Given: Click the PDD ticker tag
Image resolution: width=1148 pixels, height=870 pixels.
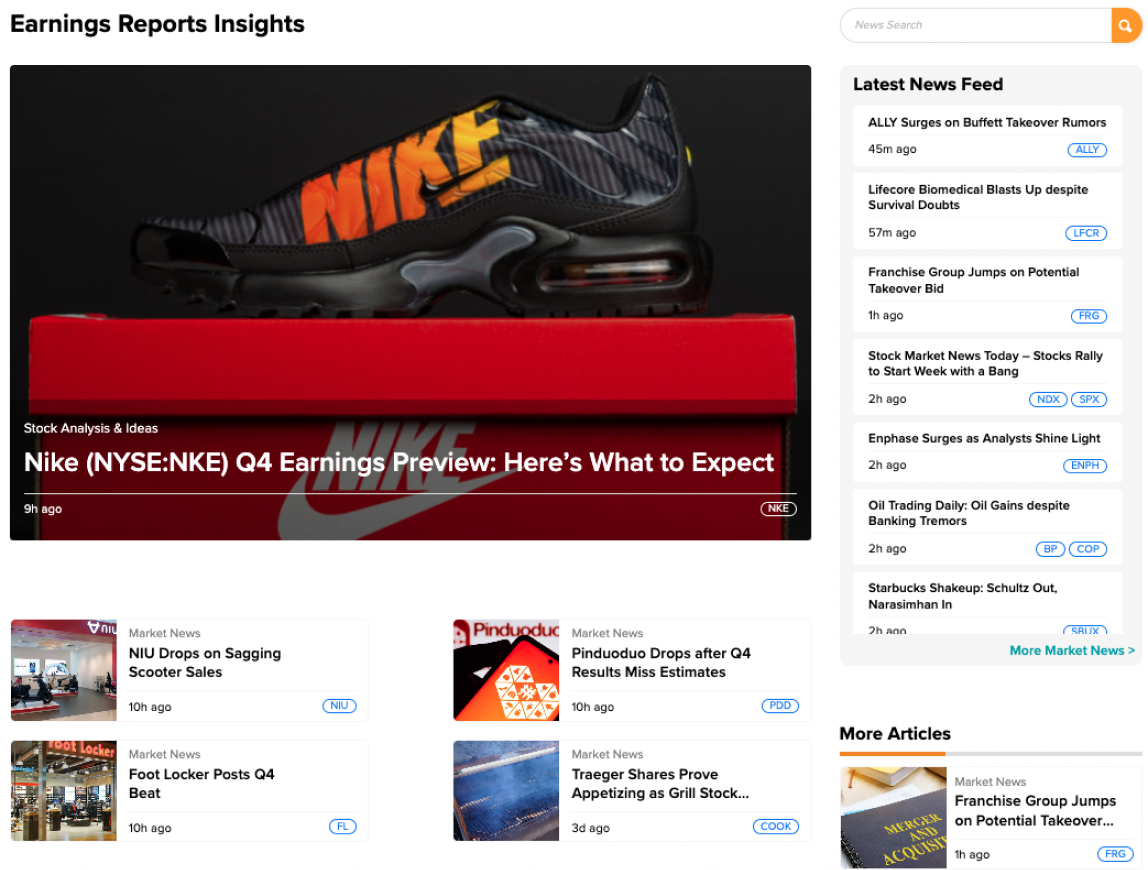Looking at the screenshot, I should pos(780,706).
